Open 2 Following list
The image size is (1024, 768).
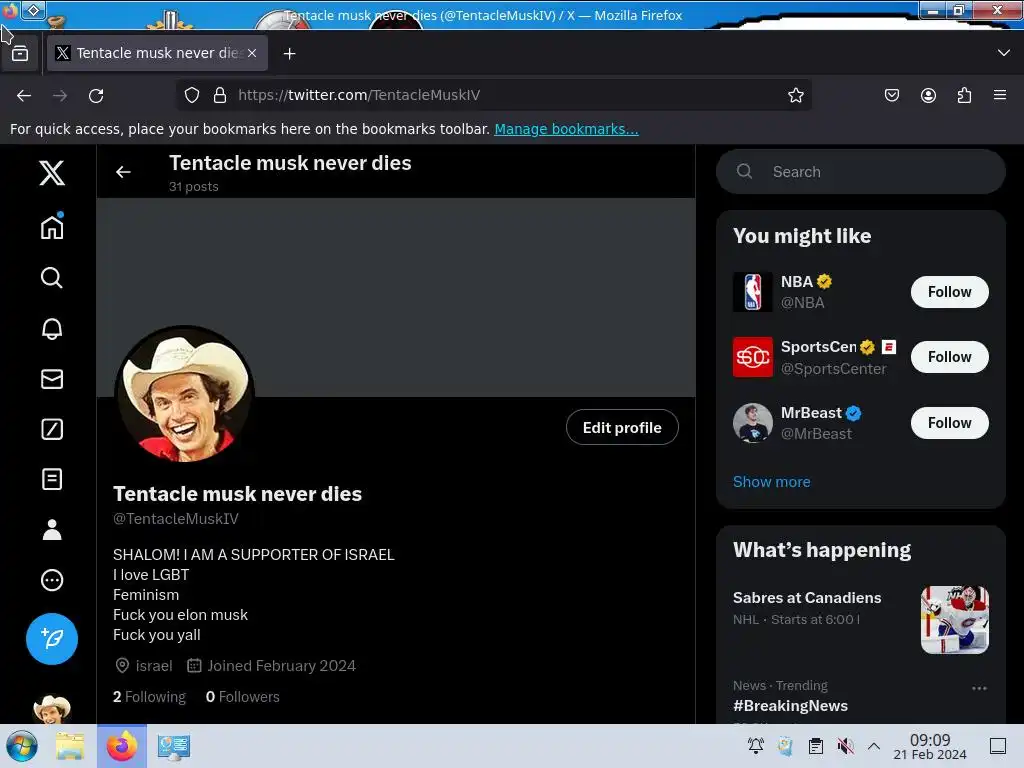(149, 697)
